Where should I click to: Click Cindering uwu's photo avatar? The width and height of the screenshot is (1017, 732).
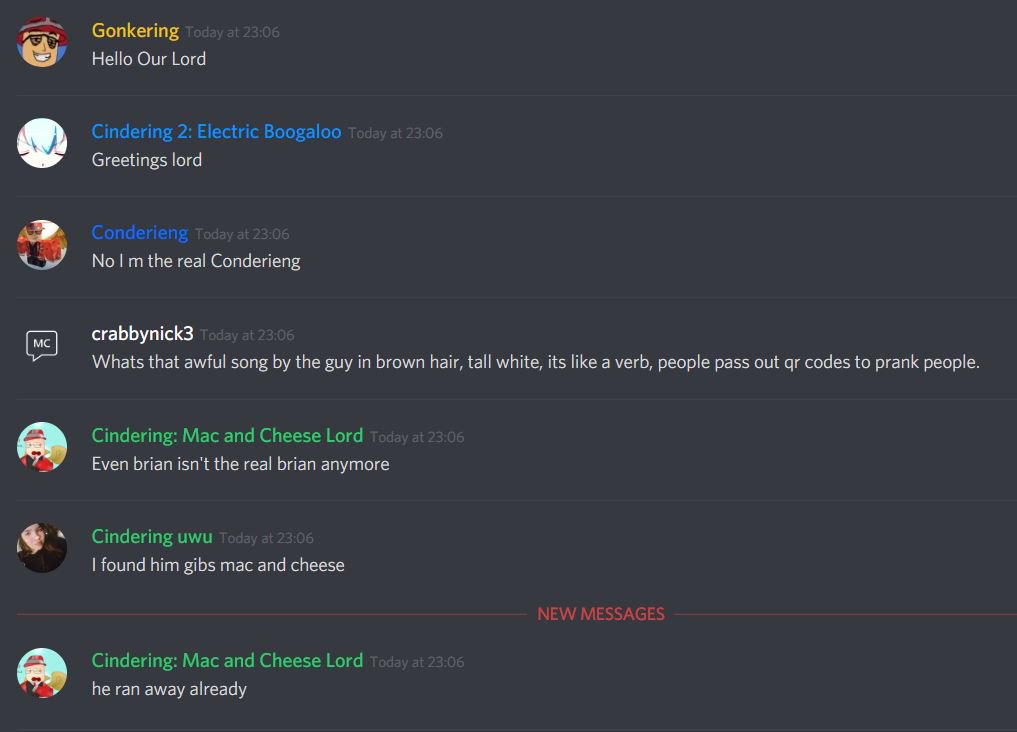click(x=42, y=548)
